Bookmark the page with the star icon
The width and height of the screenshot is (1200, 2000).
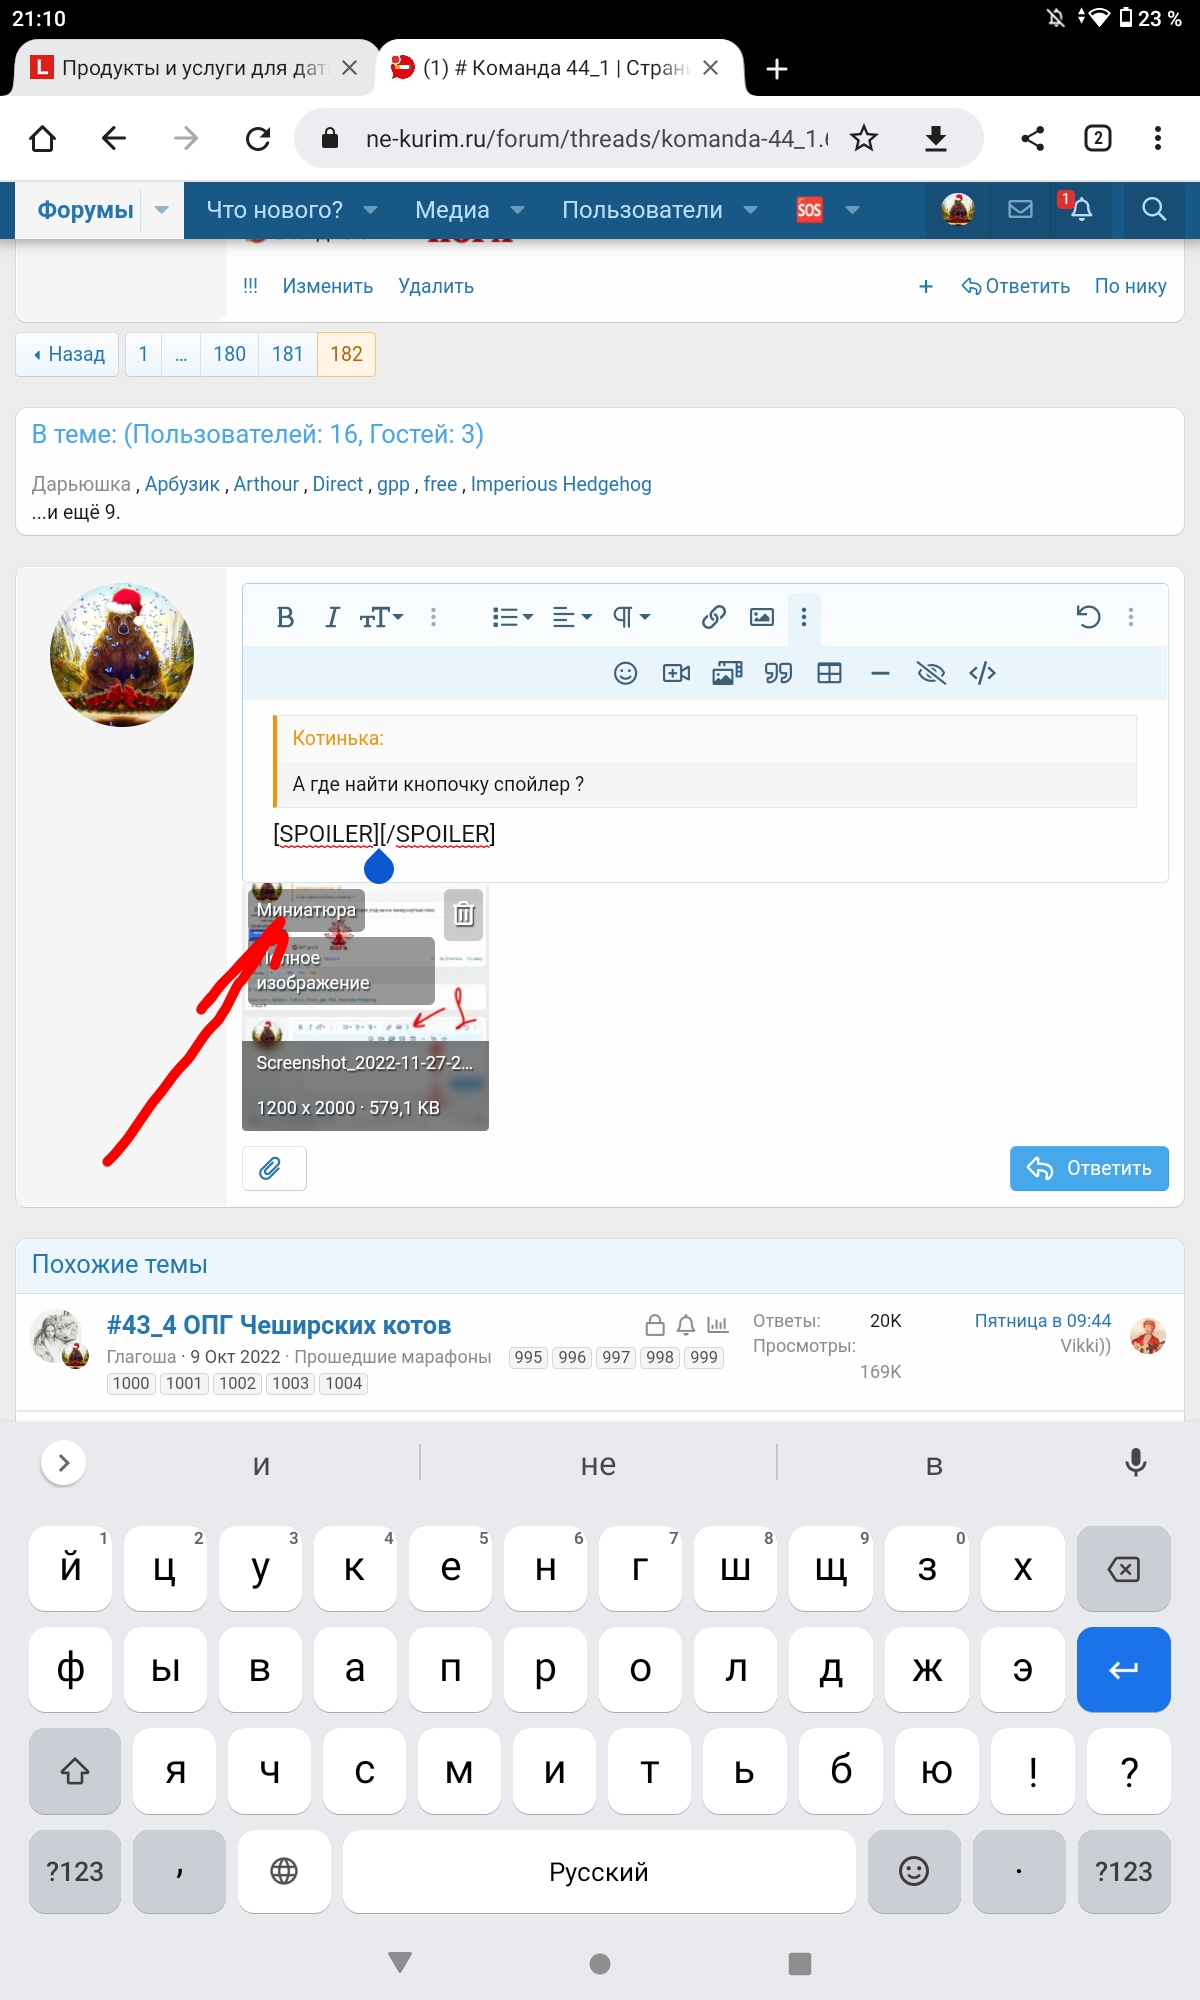[x=864, y=138]
